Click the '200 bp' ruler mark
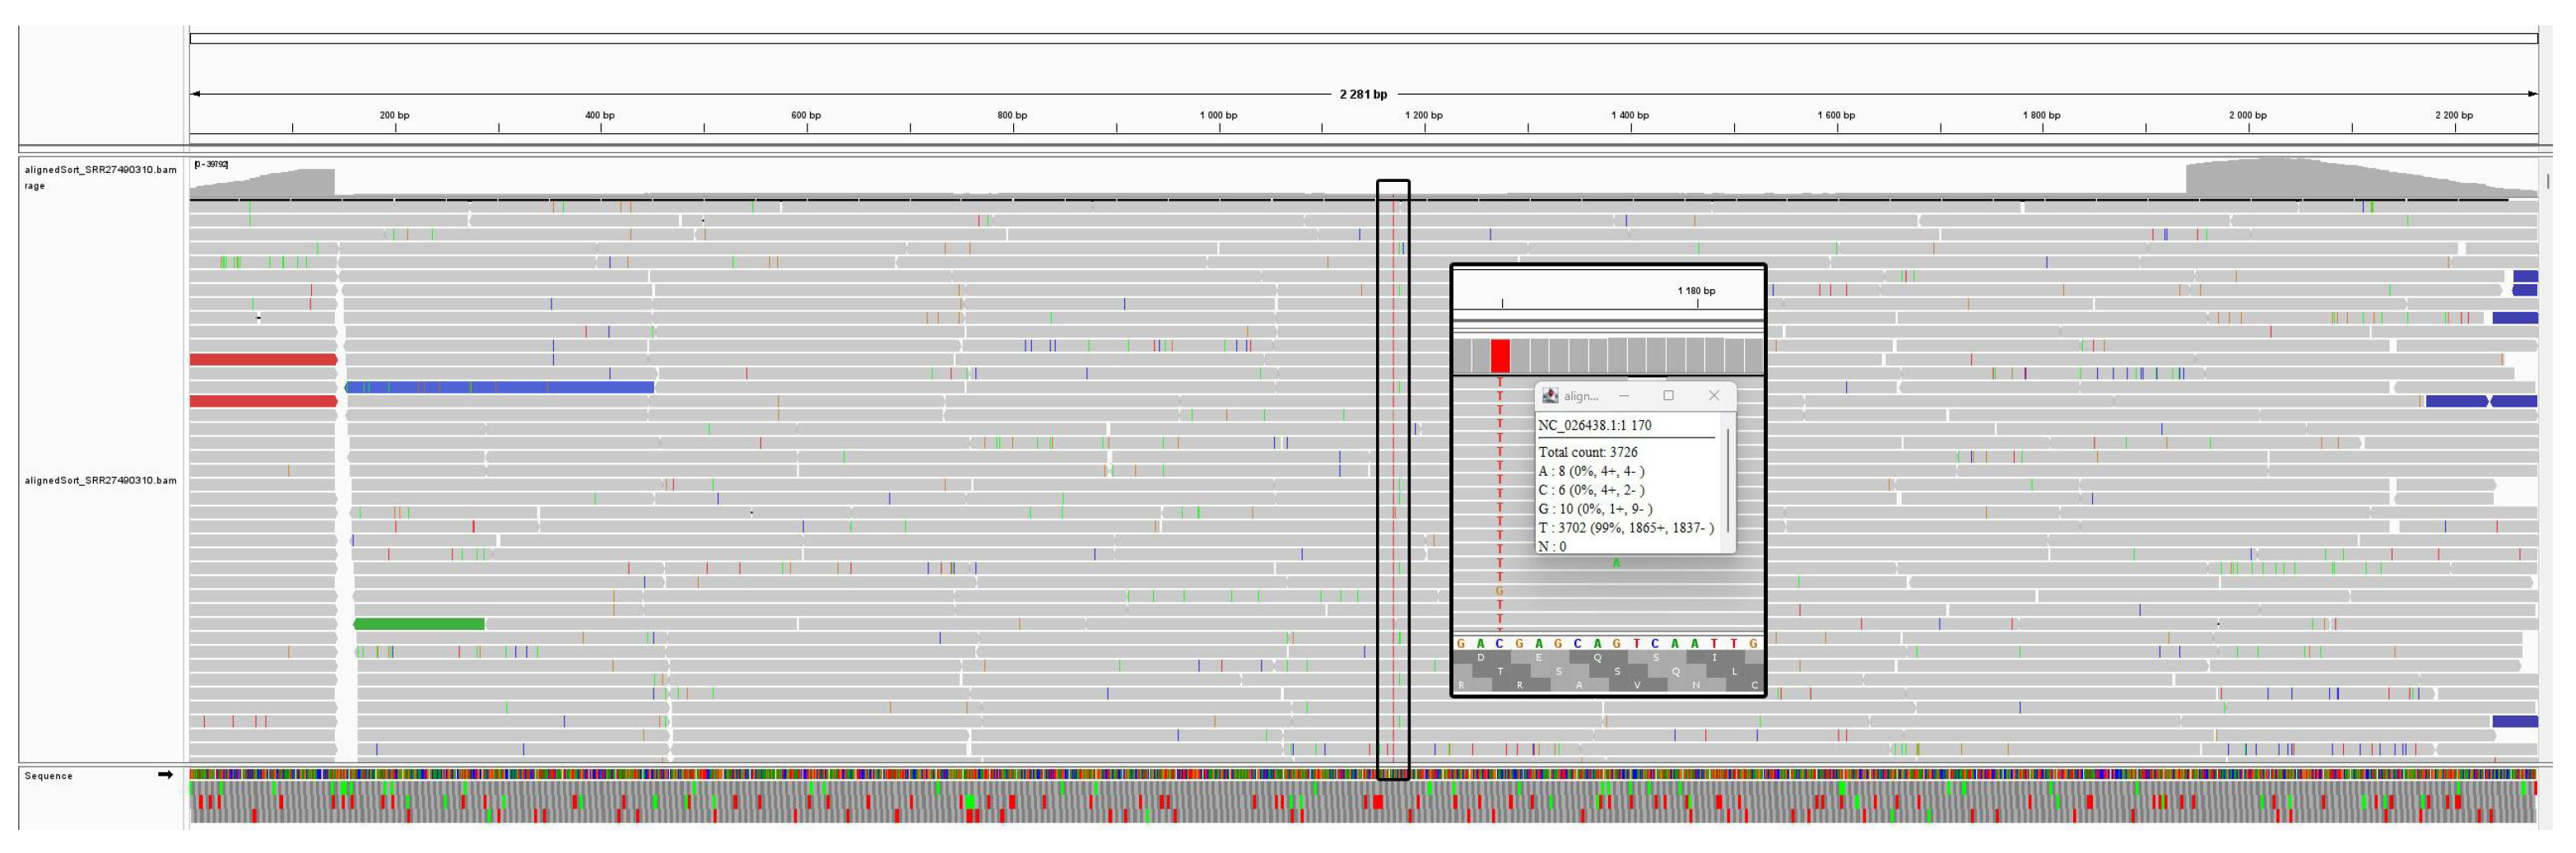Image resolution: width=2576 pixels, height=853 pixels. tap(394, 116)
